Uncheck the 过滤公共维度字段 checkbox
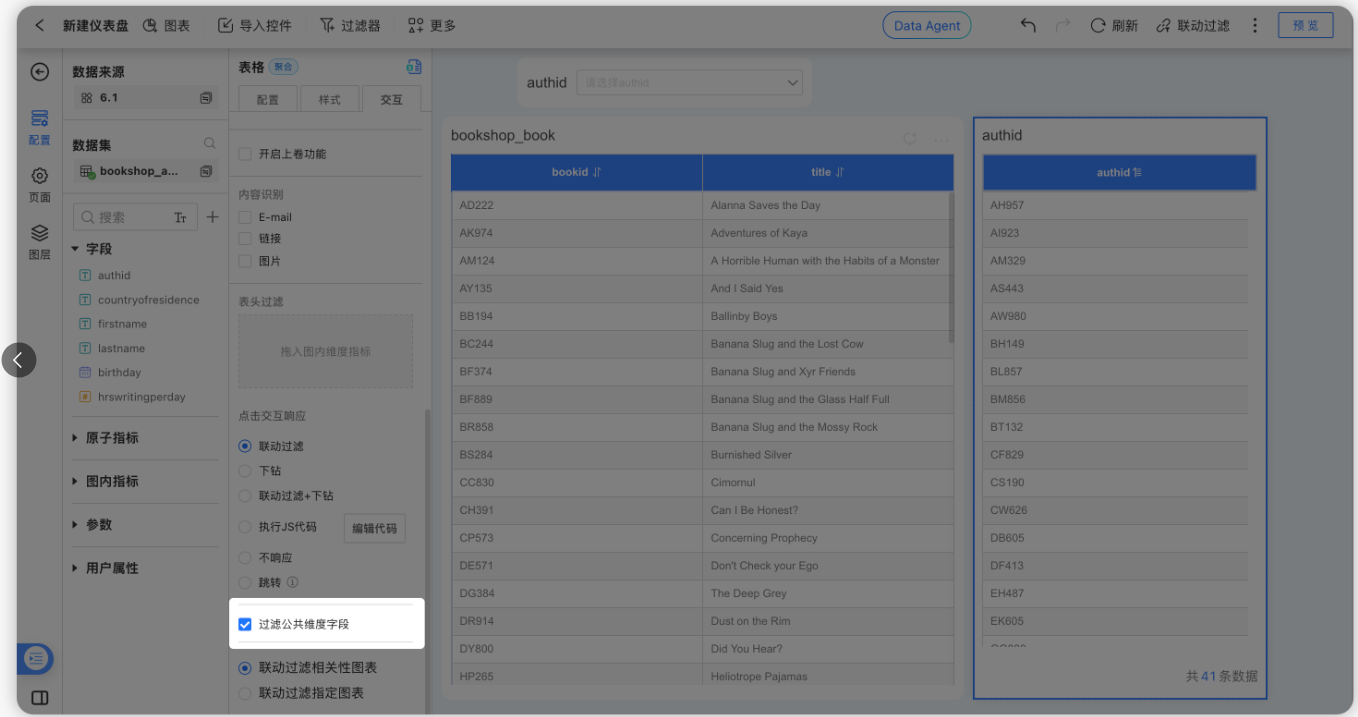The image size is (1358, 717). pyautogui.click(x=245, y=624)
